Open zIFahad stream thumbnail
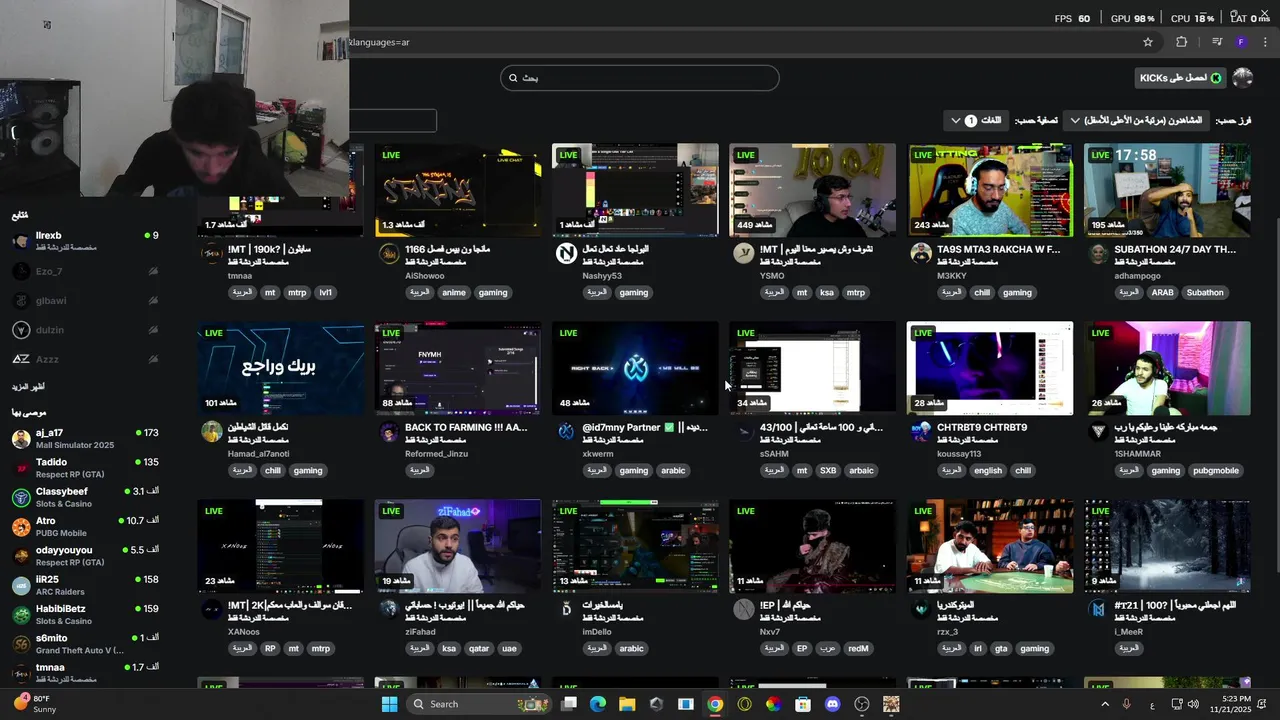The width and height of the screenshot is (1280, 720). pos(458,546)
